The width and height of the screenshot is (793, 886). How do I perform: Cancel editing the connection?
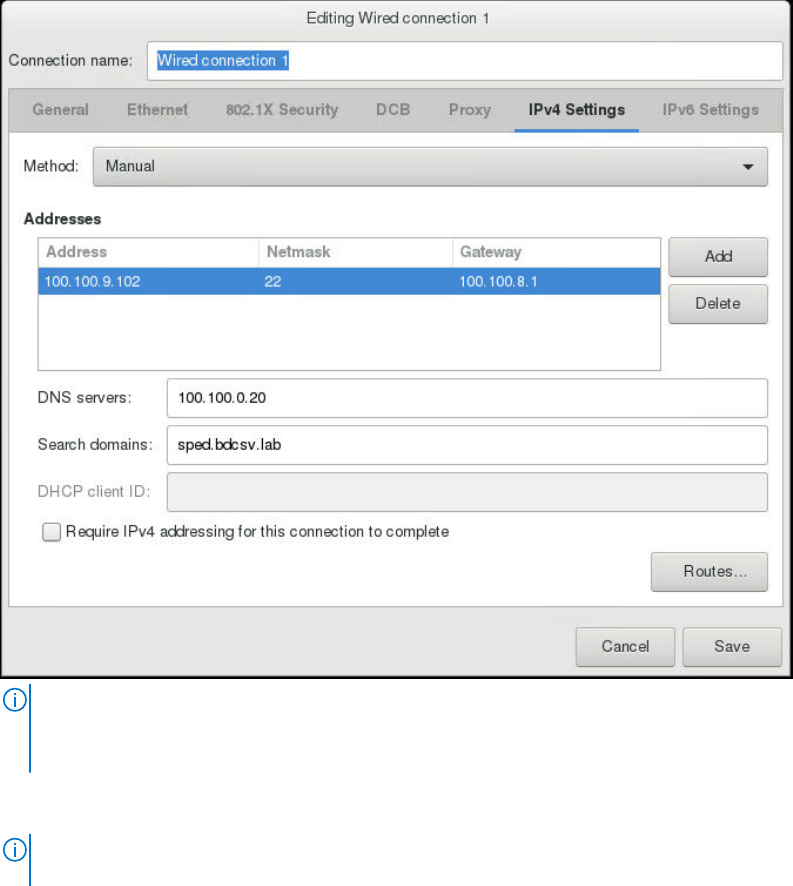pos(625,646)
